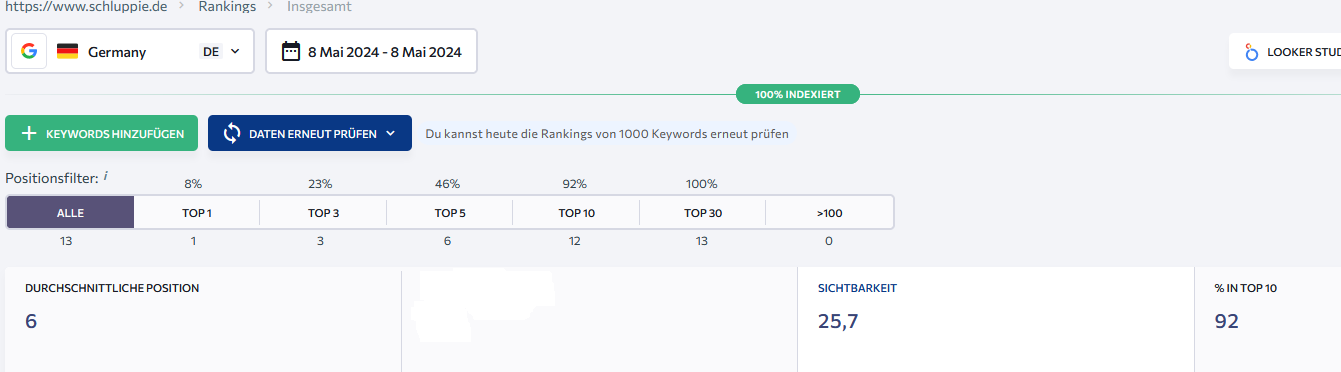Click the German flag icon
Viewport: 1341px width, 372px height.
67,52
